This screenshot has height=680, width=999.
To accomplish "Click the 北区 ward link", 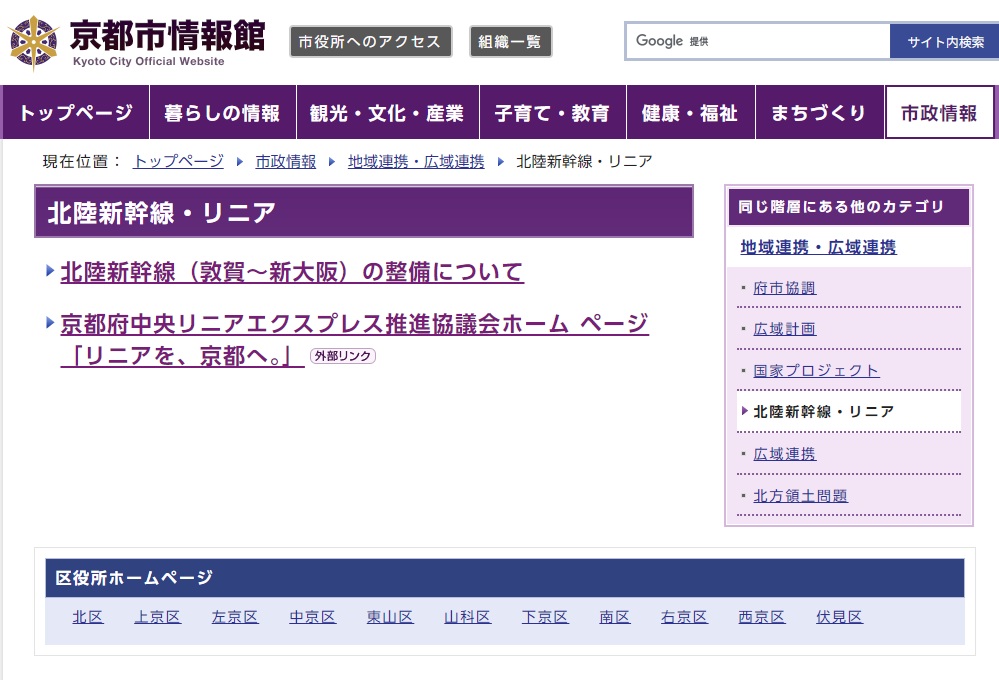I will click(x=87, y=617).
